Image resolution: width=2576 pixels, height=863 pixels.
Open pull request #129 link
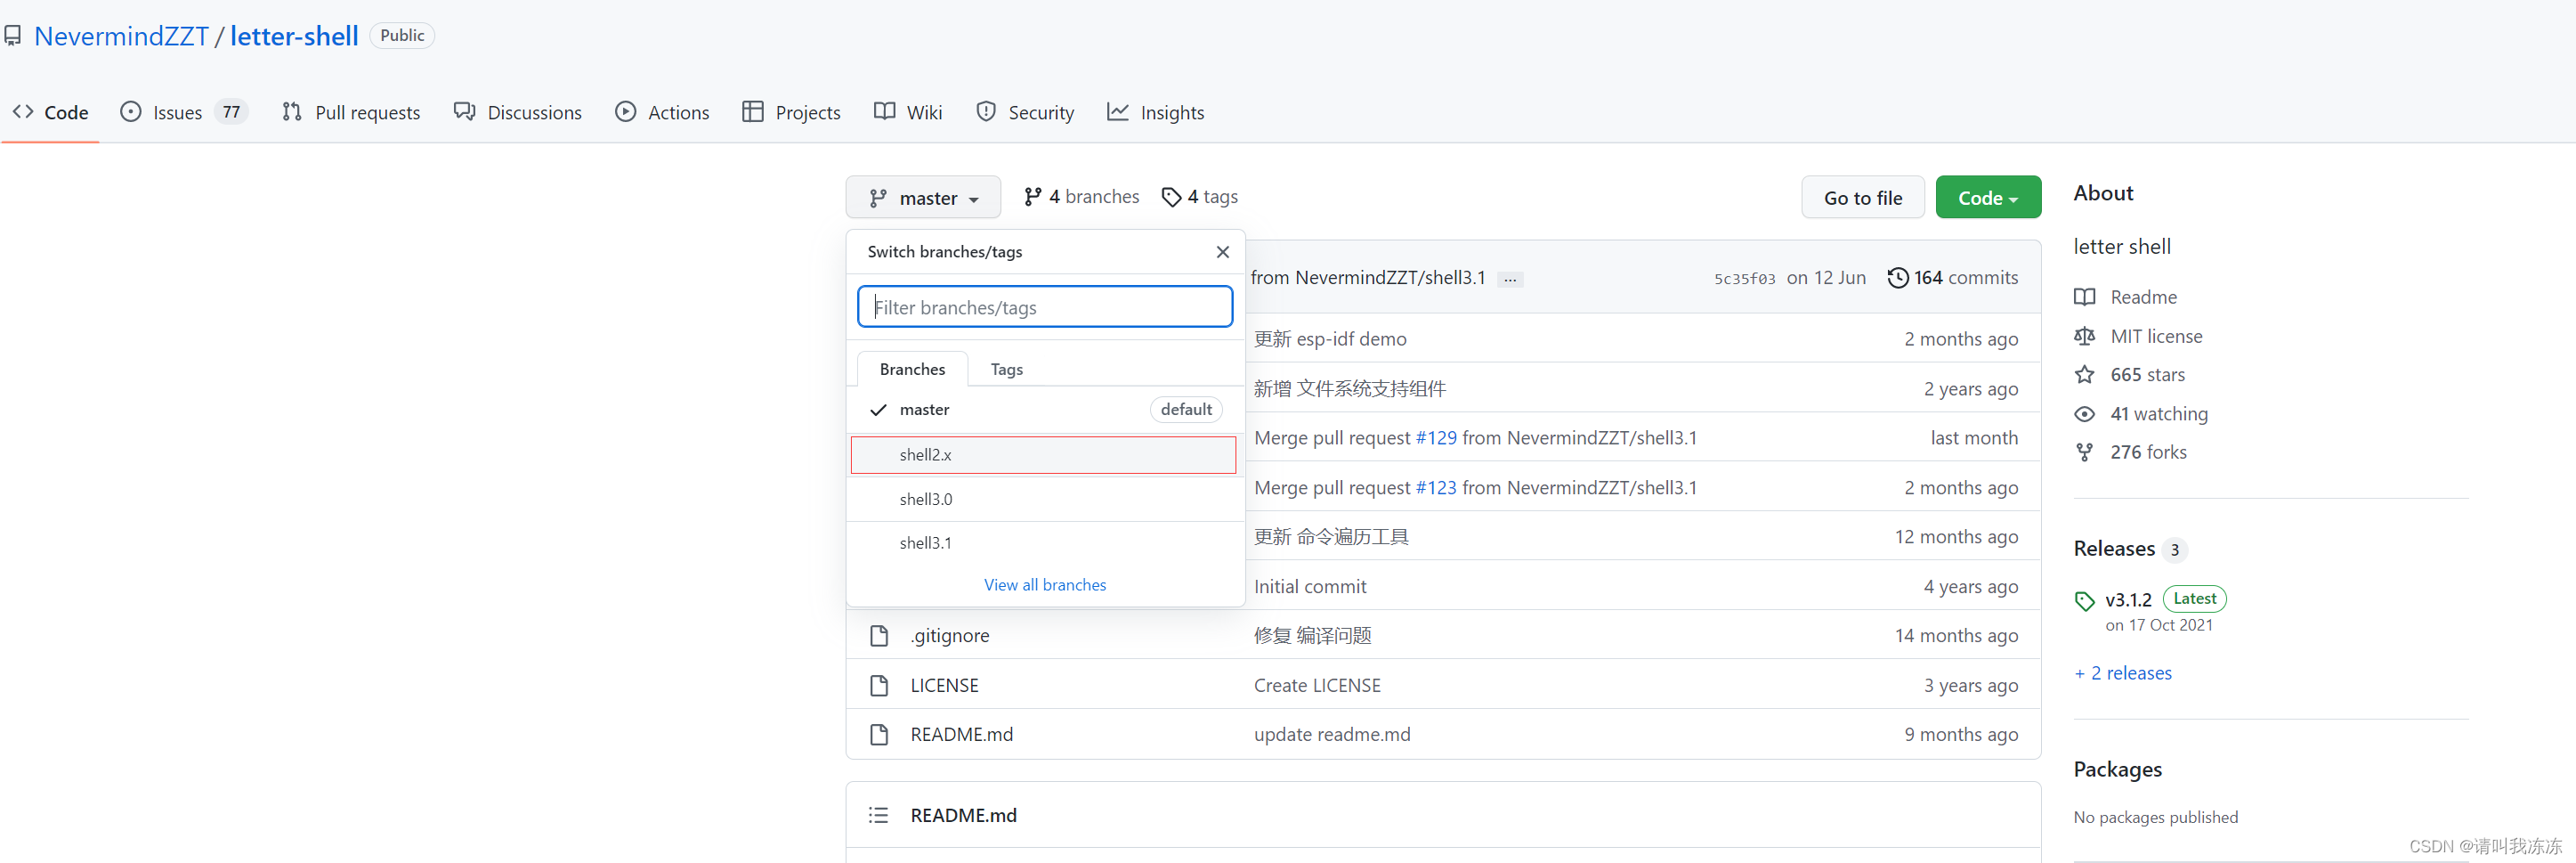[x=1436, y=438]
